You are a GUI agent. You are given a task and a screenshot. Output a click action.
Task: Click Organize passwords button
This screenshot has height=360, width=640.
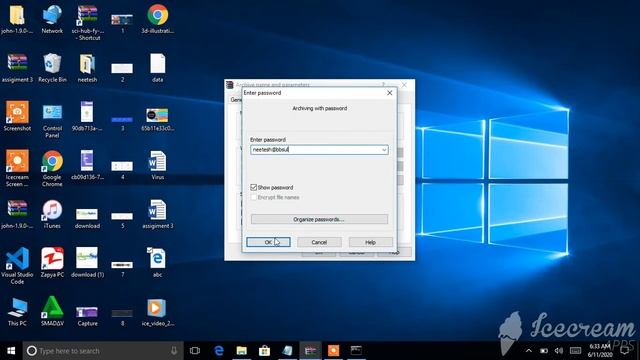[x=319, y=219]
